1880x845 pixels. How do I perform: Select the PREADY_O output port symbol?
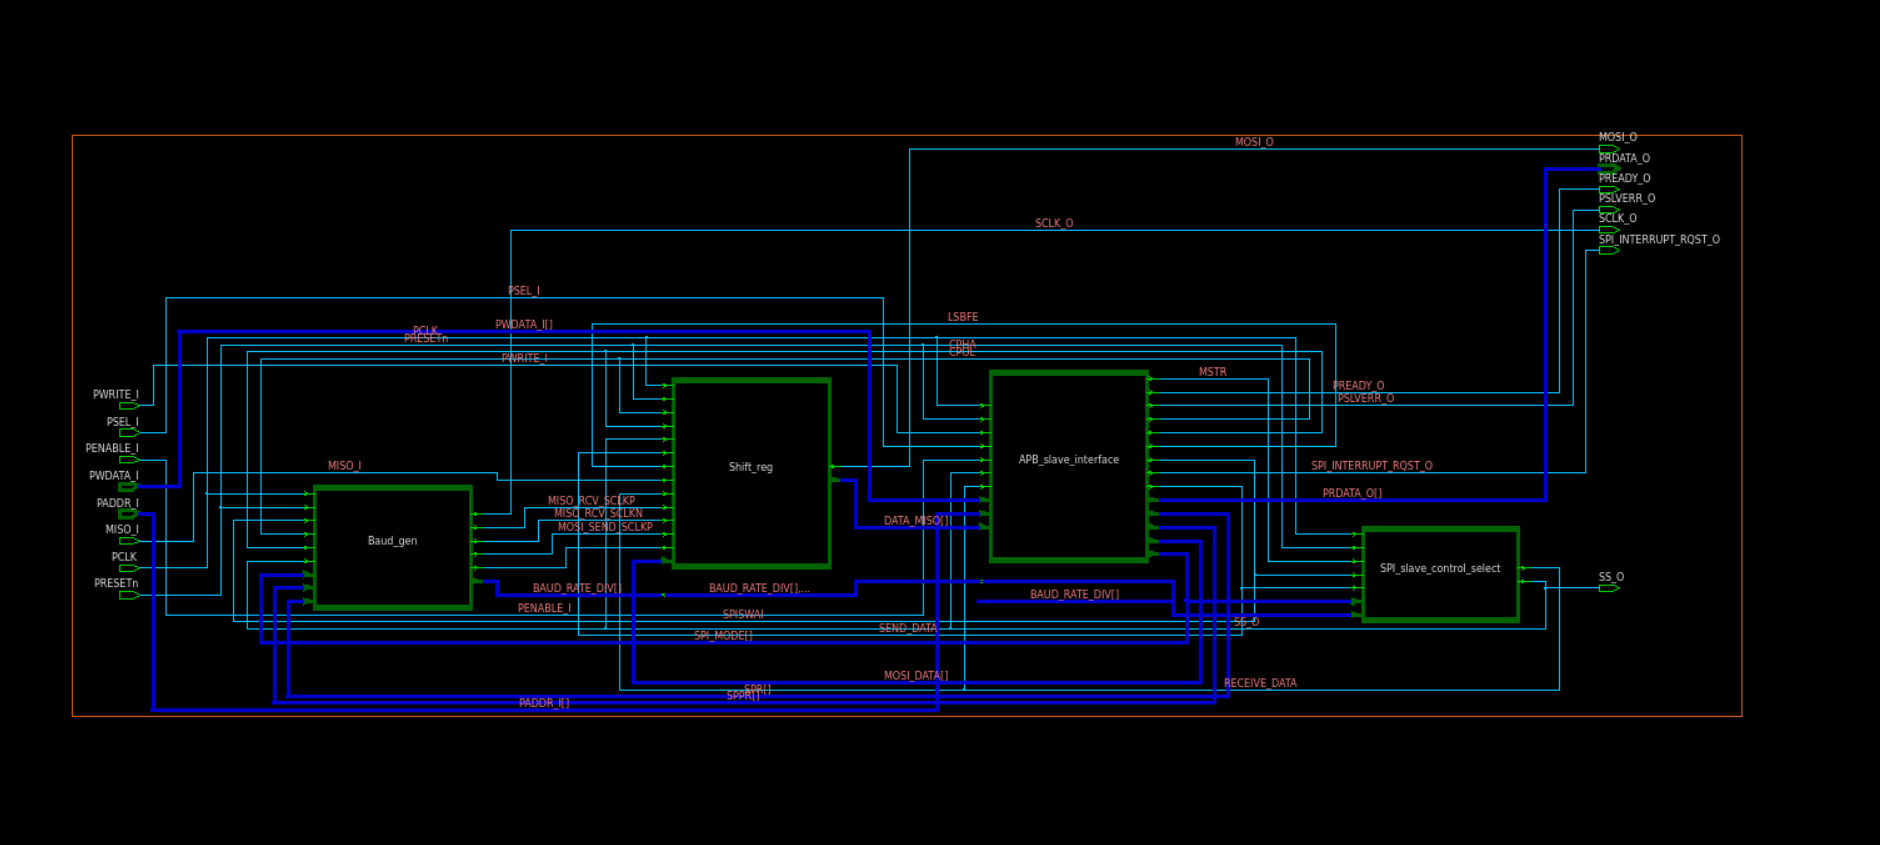pyautogui.click(x=1609, y=189)
